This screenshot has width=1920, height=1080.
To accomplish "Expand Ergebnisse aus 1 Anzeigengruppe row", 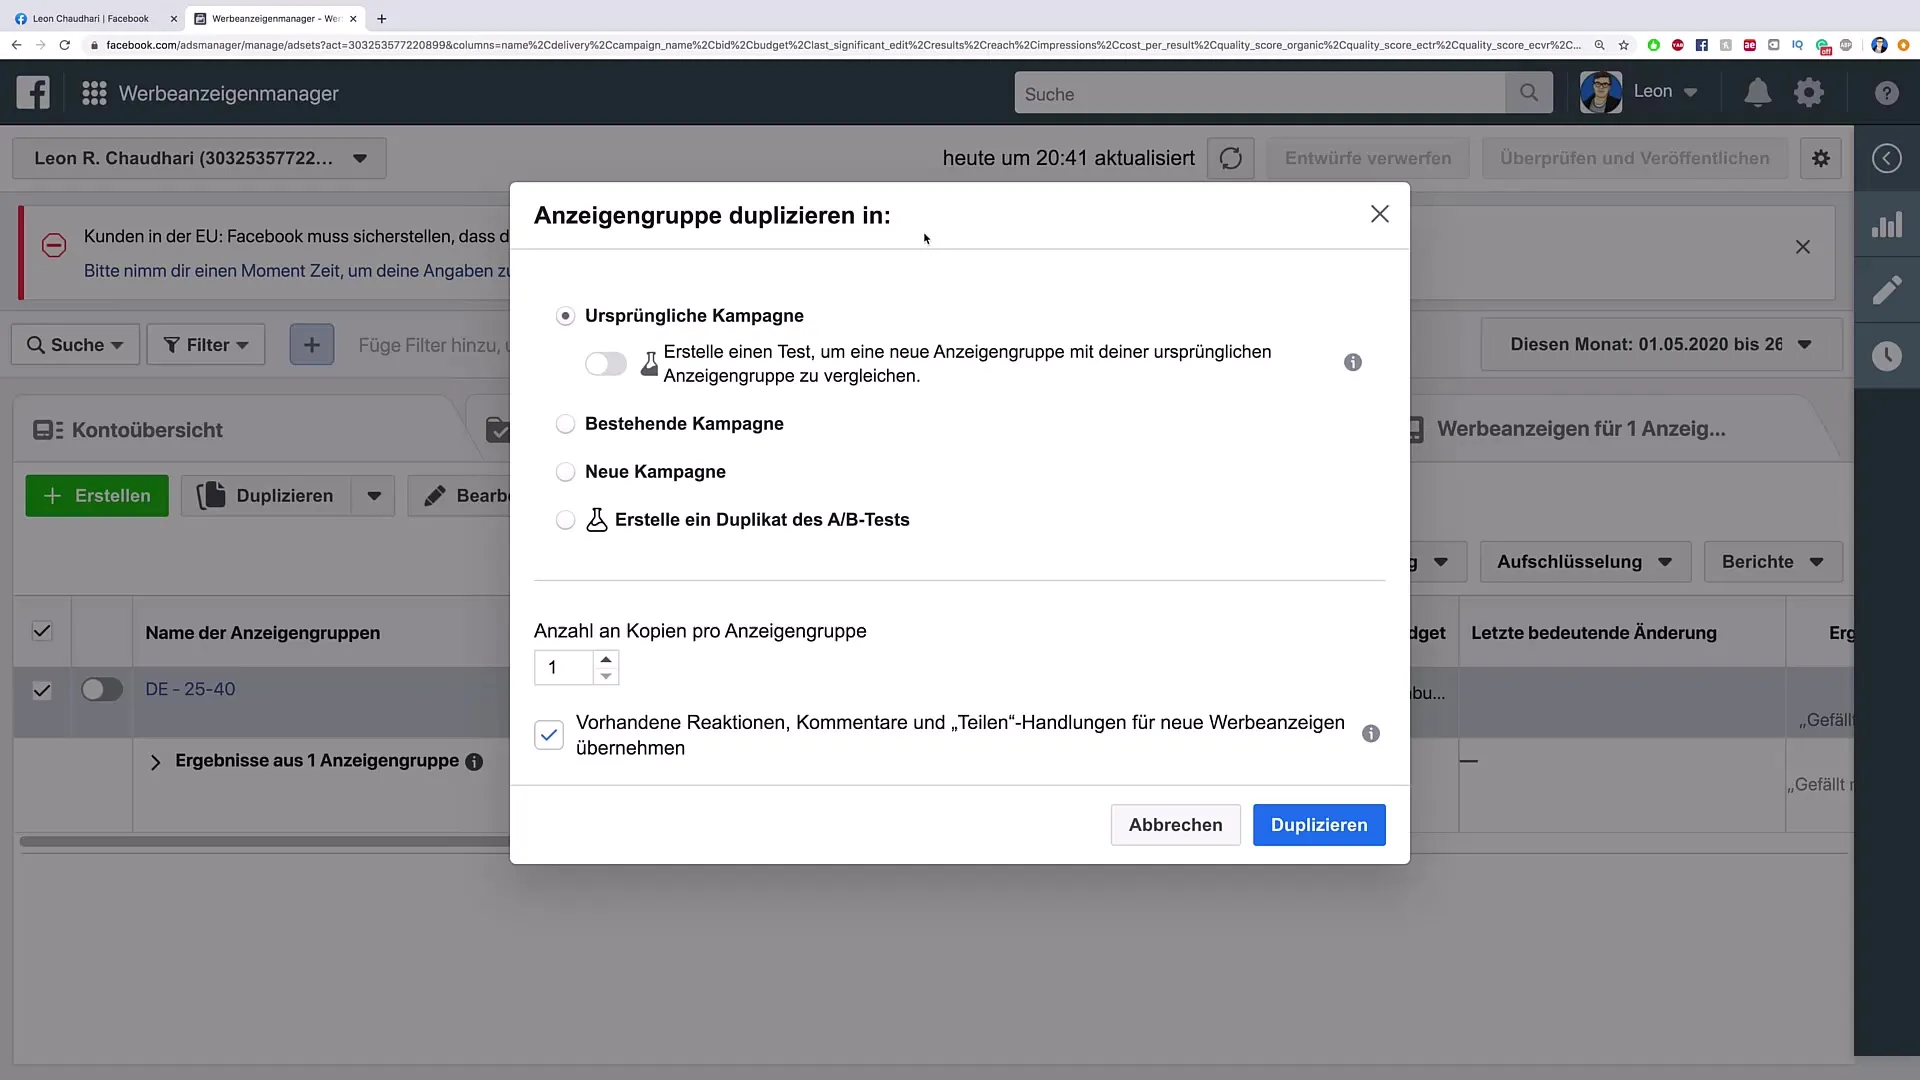I will point(155,762).
